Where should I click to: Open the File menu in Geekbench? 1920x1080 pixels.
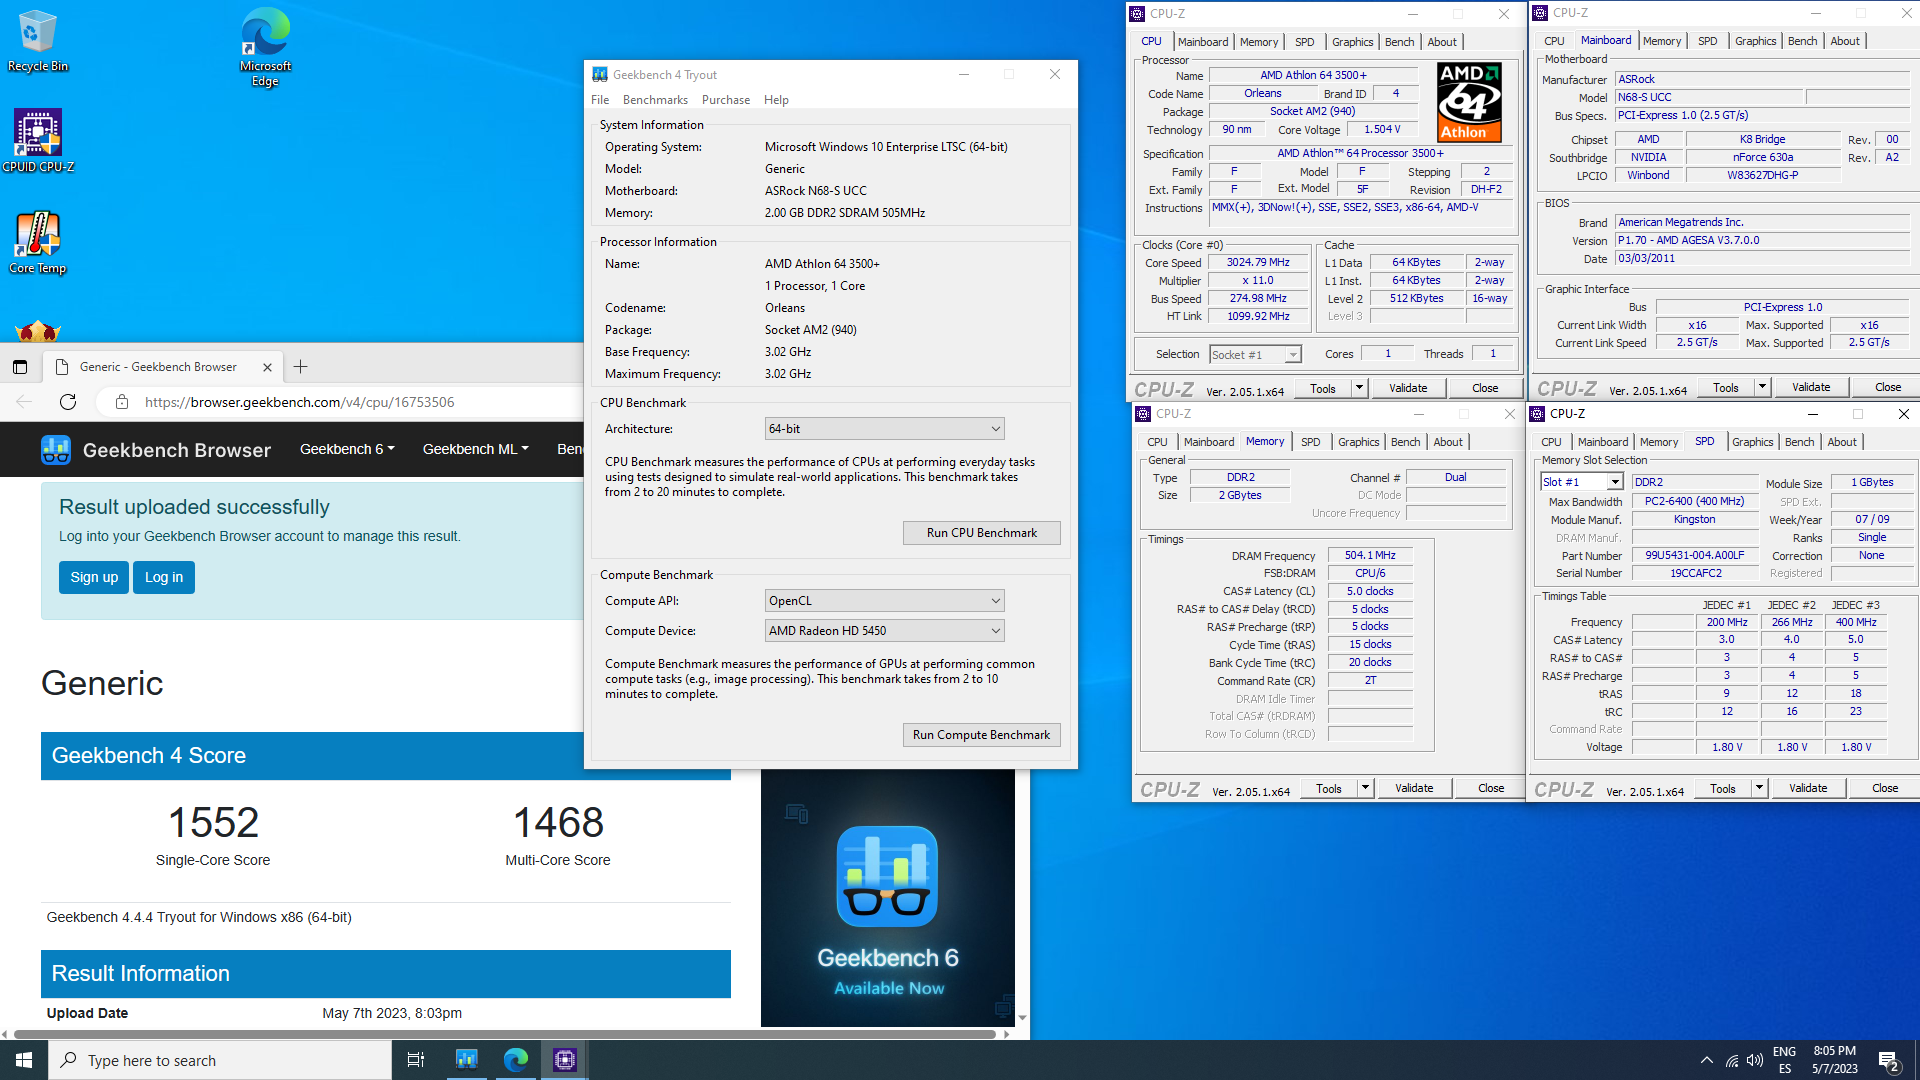pos(600,100)
